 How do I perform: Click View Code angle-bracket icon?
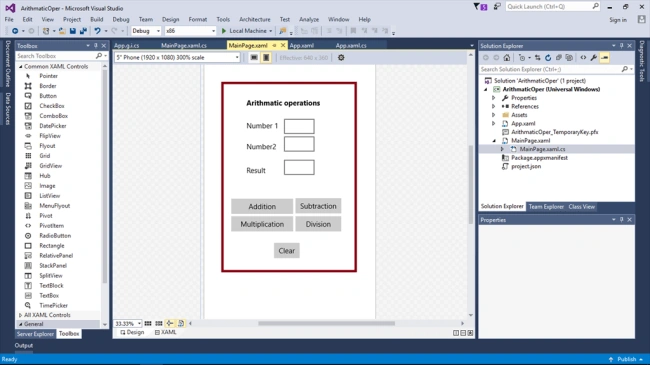tap(583, 58)
